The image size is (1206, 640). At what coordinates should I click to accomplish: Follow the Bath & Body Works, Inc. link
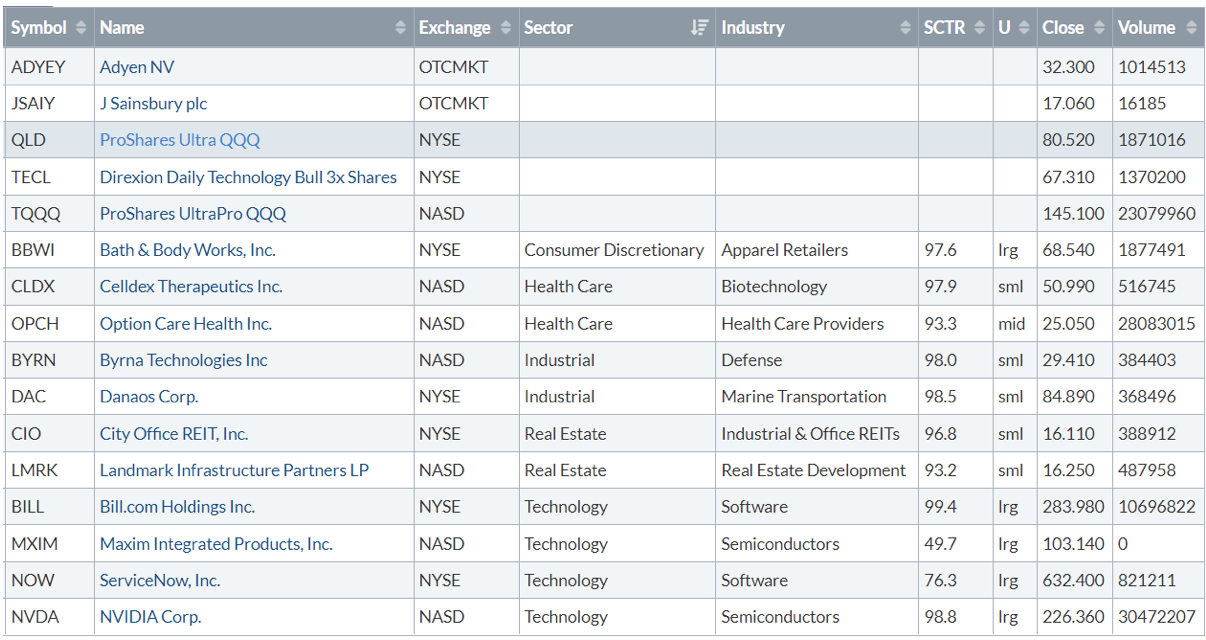187,250
